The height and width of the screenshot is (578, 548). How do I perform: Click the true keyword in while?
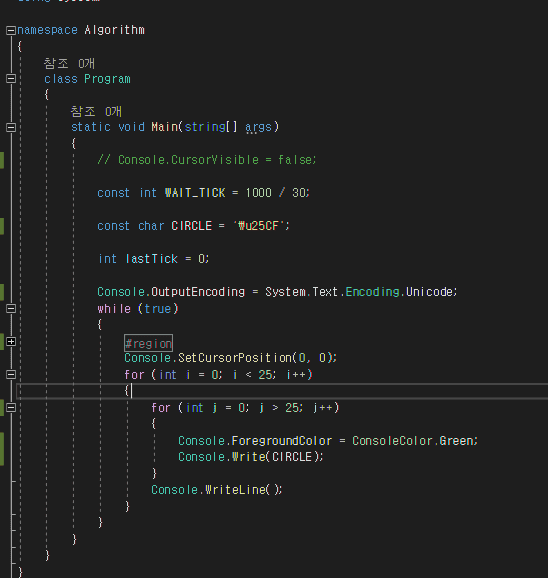(157, 309)
